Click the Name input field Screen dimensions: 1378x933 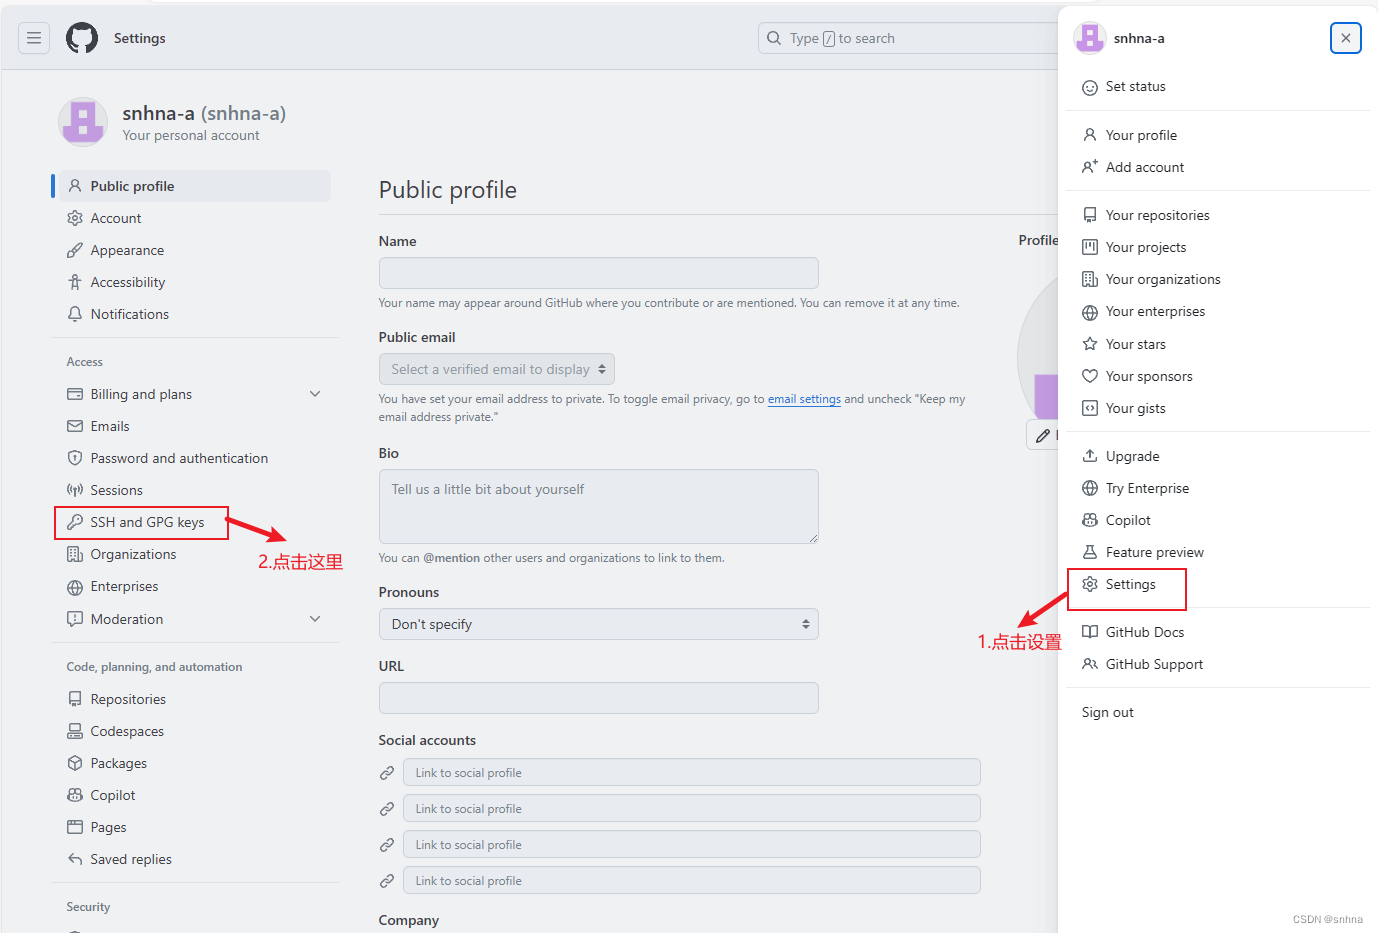pyautogui.click(x=598, y=273)
